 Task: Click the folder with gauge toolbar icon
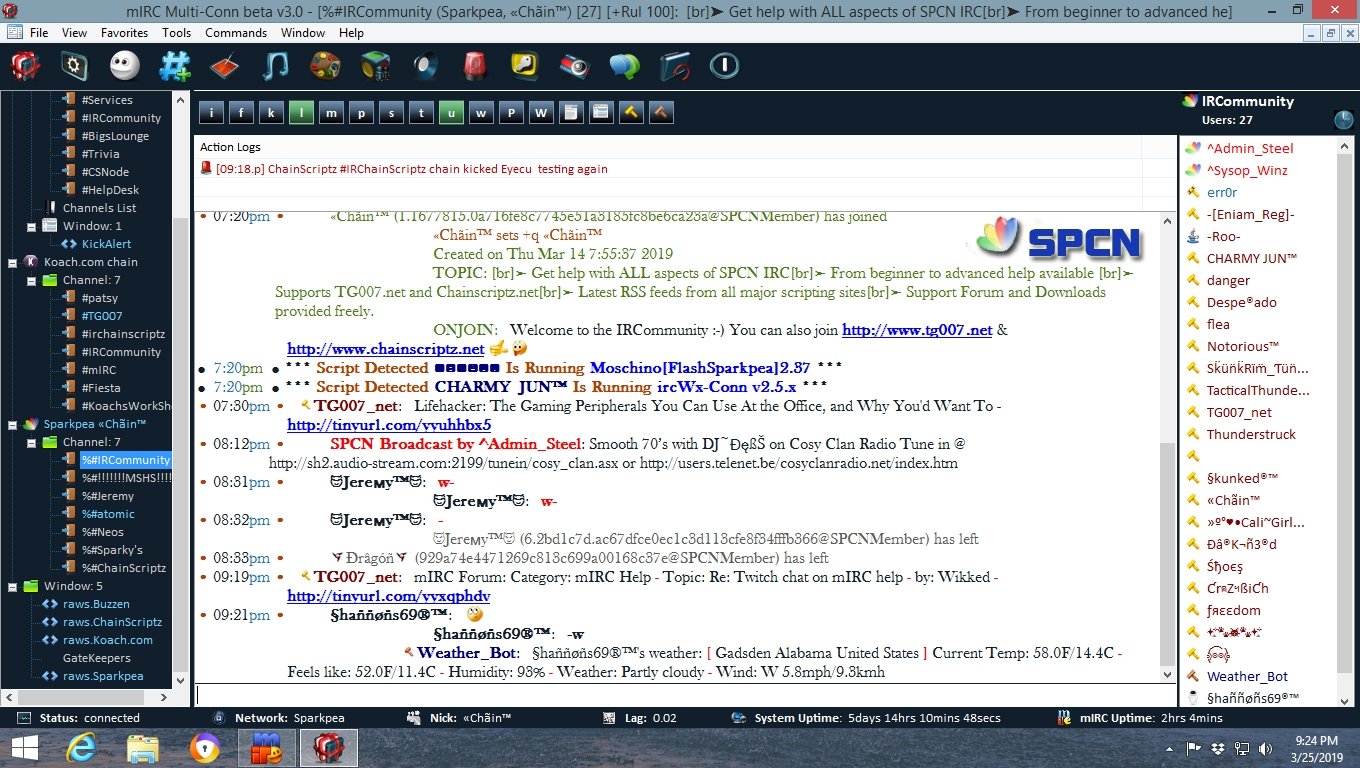[x=675, y=66]
